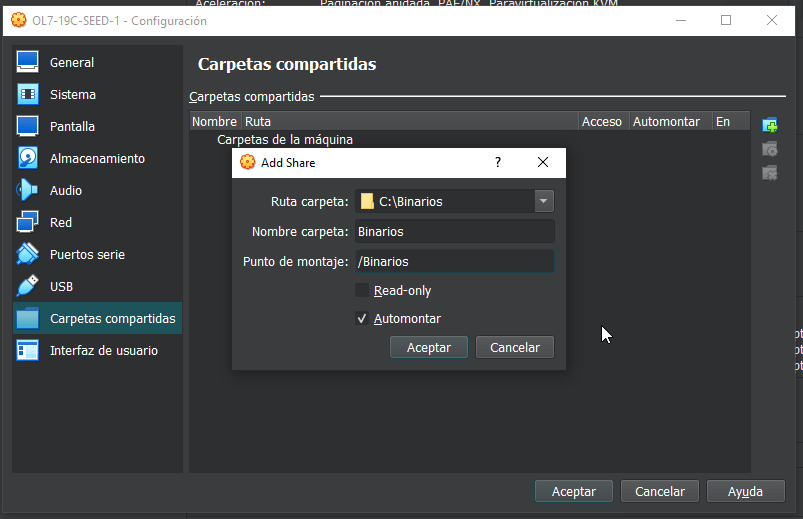Expand the Ruta carpeta dropdown arrow

click(543, 201)
